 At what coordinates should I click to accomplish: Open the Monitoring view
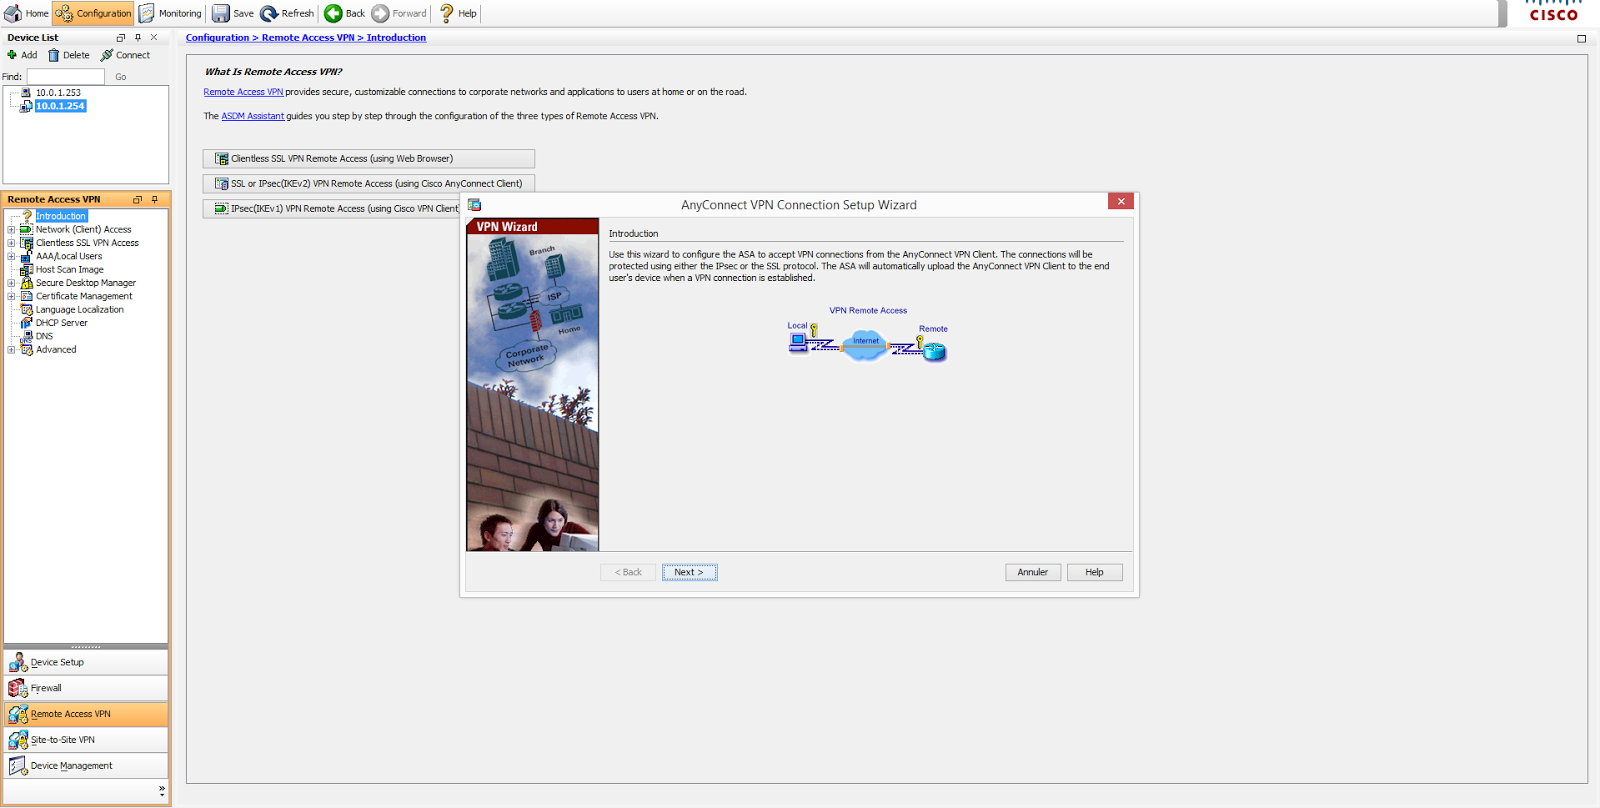click(170, 13)
